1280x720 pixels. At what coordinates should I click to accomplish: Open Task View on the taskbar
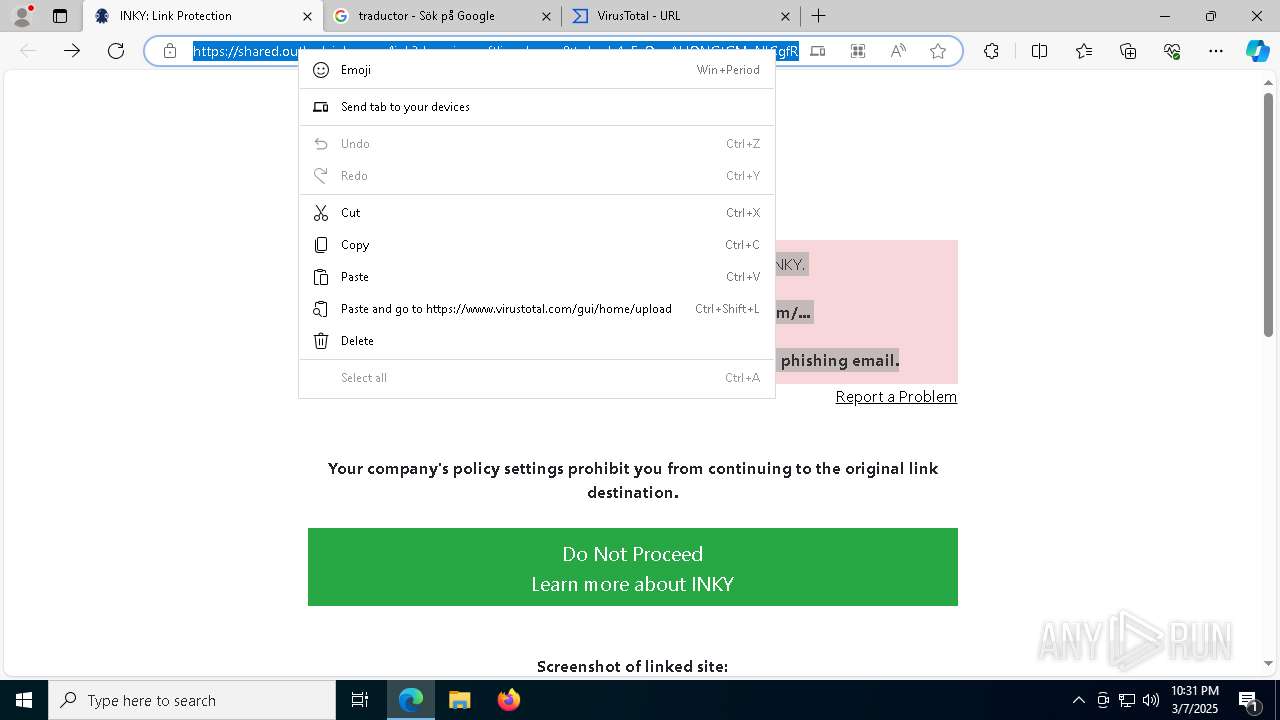tap(360, 700)
